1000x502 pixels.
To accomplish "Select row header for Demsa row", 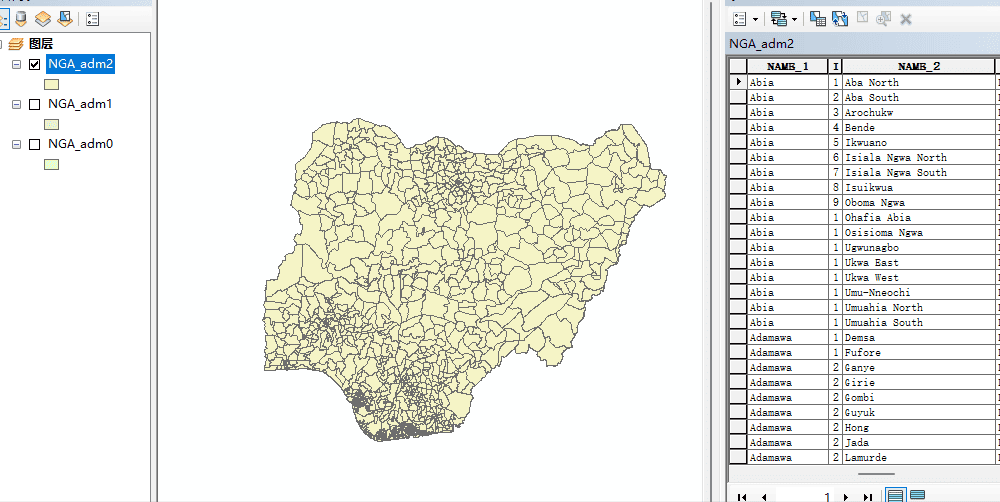I will (x=739, y=337).
